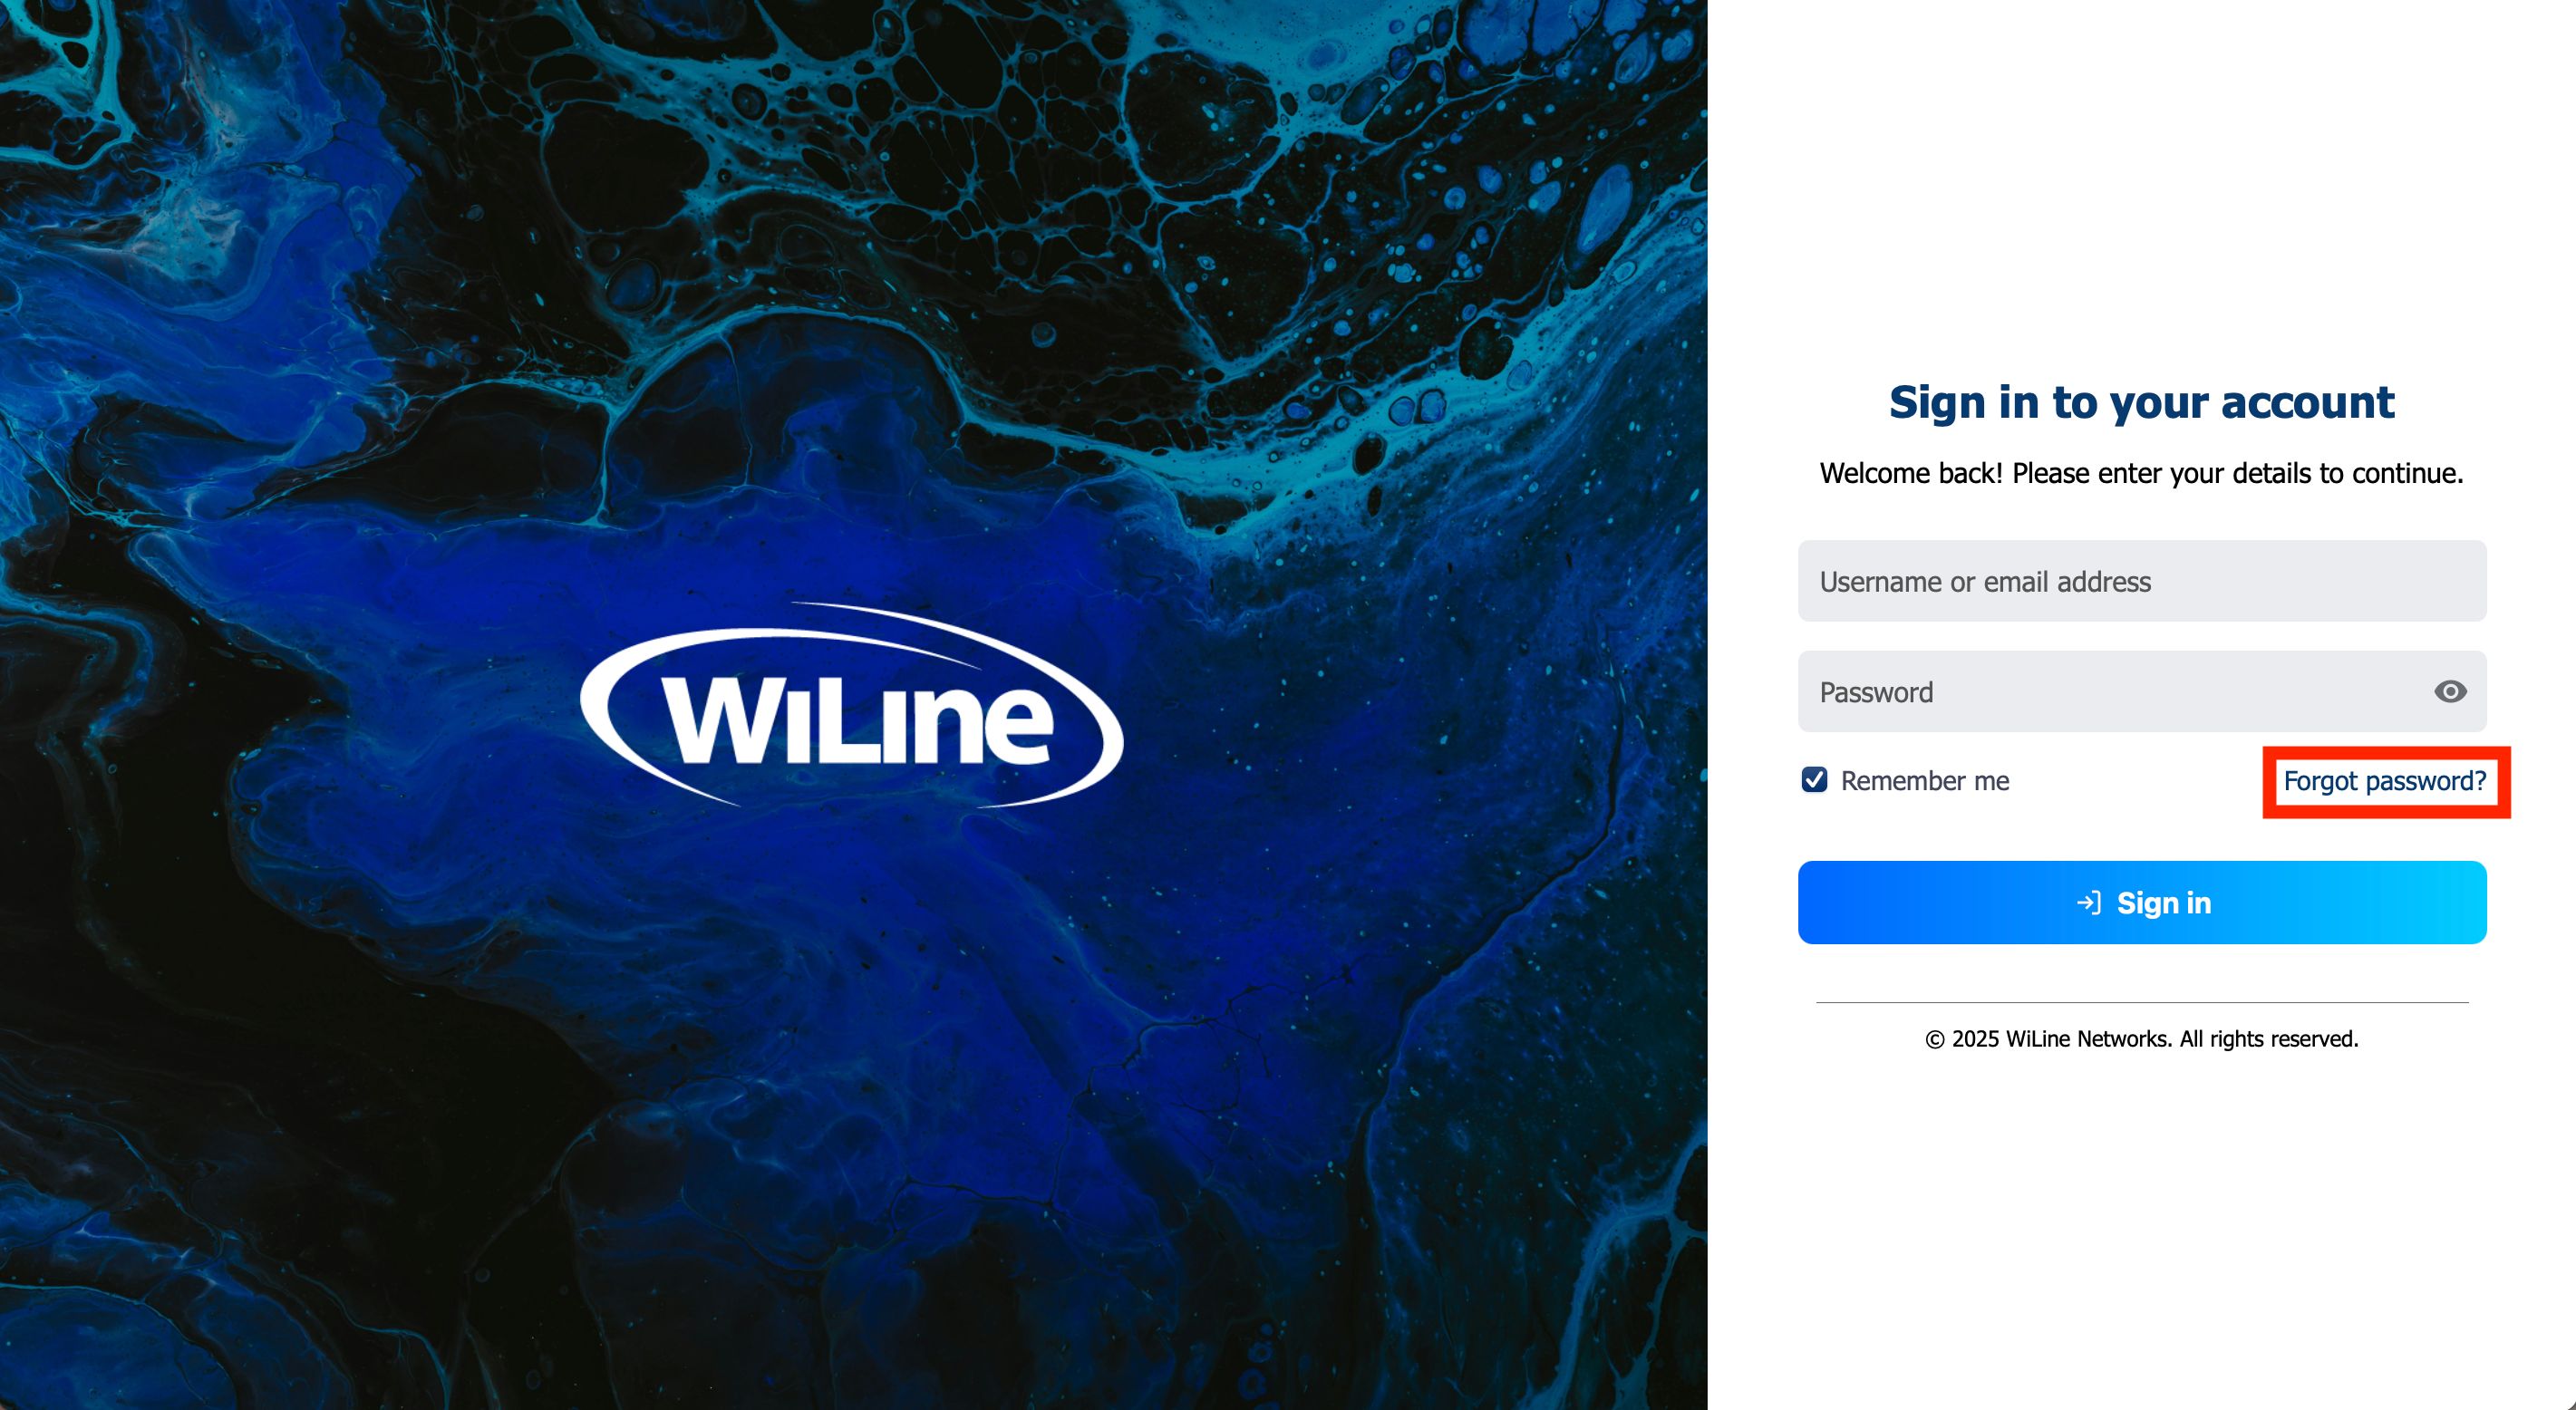Click the Welcome back! instruction text
Image resolution: width=2576 pixels, height=1410 pixels.
click(2142, 473)
